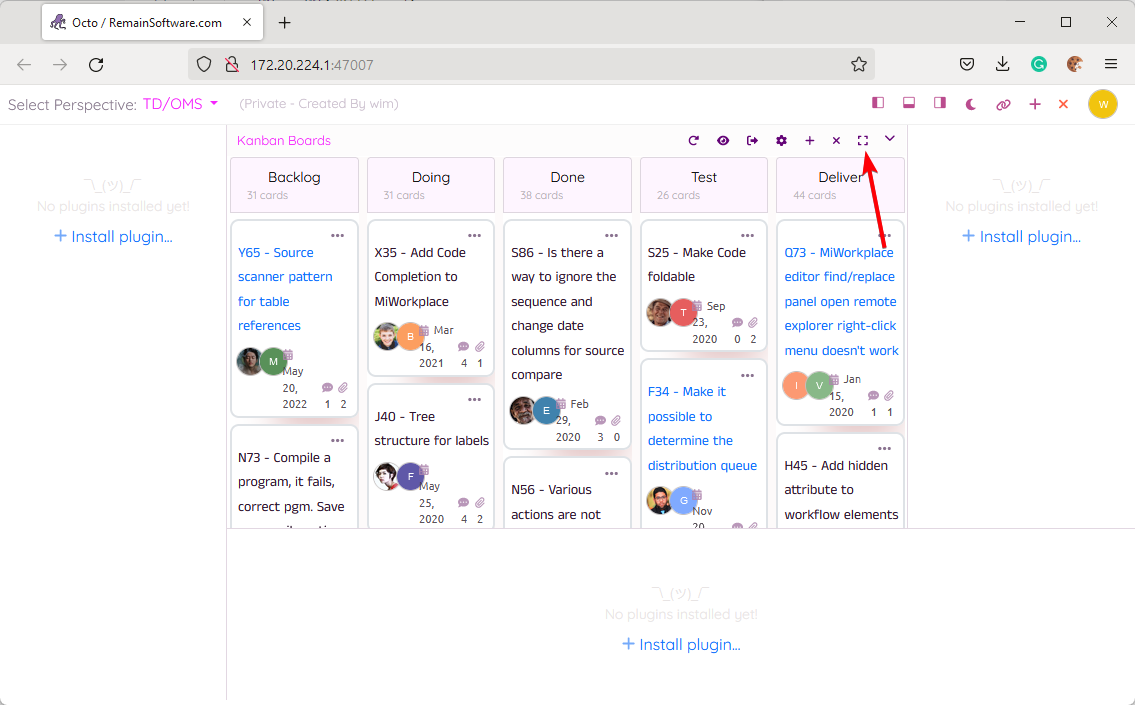Toggle dark mode with moon icon
1135x705 pixels.
tap(971, 104)
